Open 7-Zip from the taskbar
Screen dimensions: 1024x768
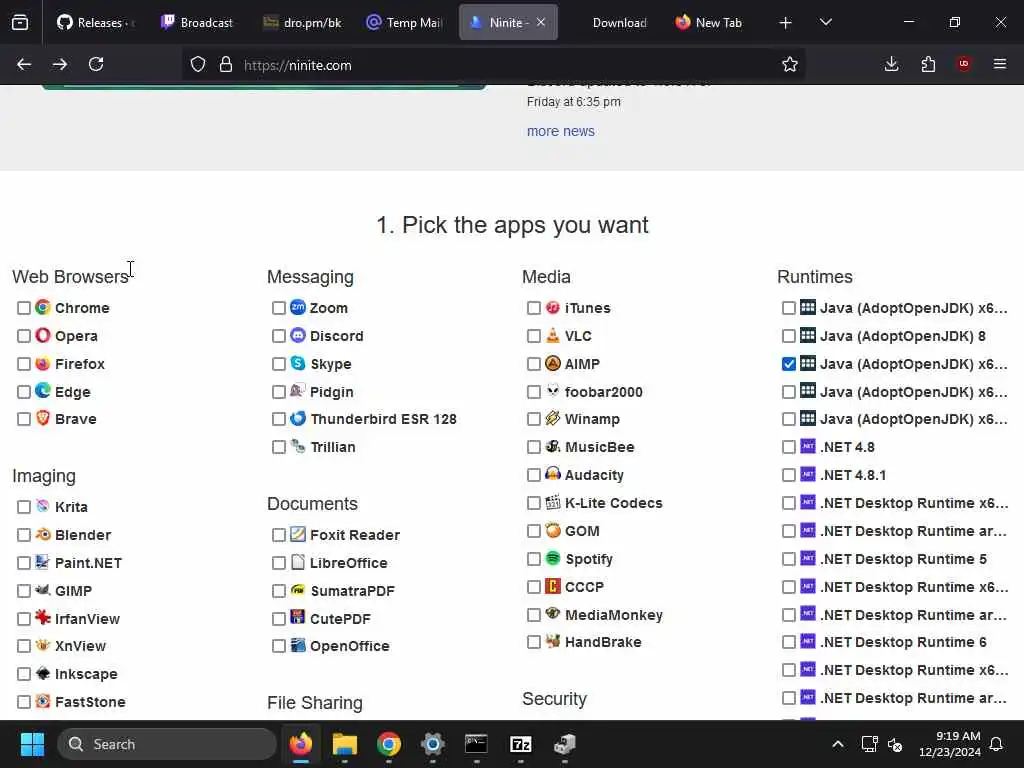pyautogui.click(x=520, y=744)
